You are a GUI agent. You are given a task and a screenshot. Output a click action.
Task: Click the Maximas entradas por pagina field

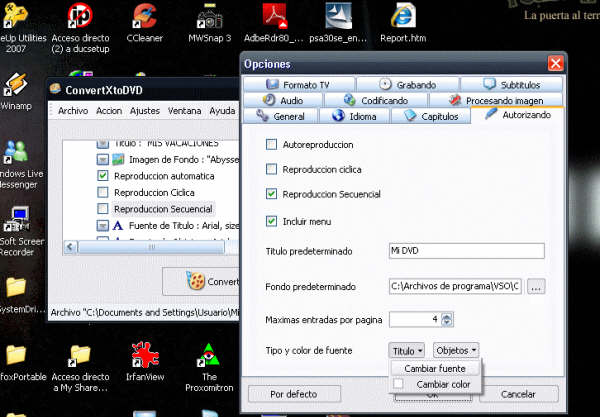click(x=415, y=319)
